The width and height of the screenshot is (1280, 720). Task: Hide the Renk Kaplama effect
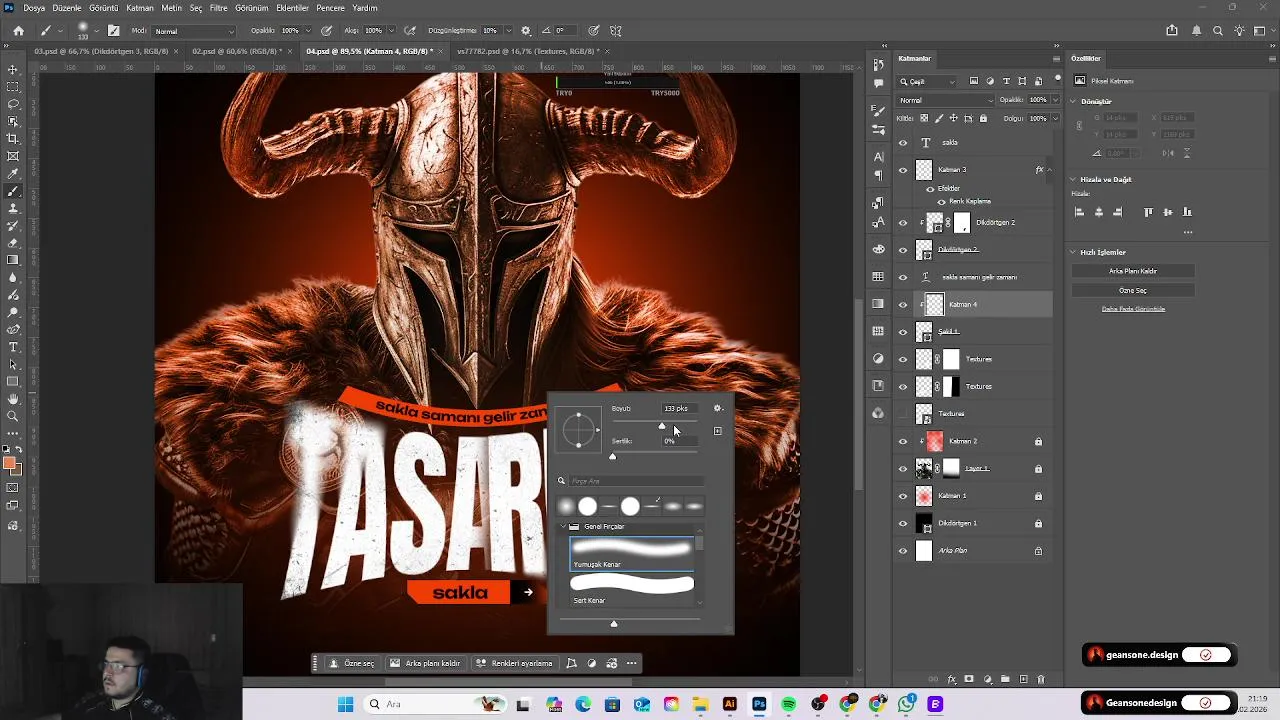[x=941, y=201]
